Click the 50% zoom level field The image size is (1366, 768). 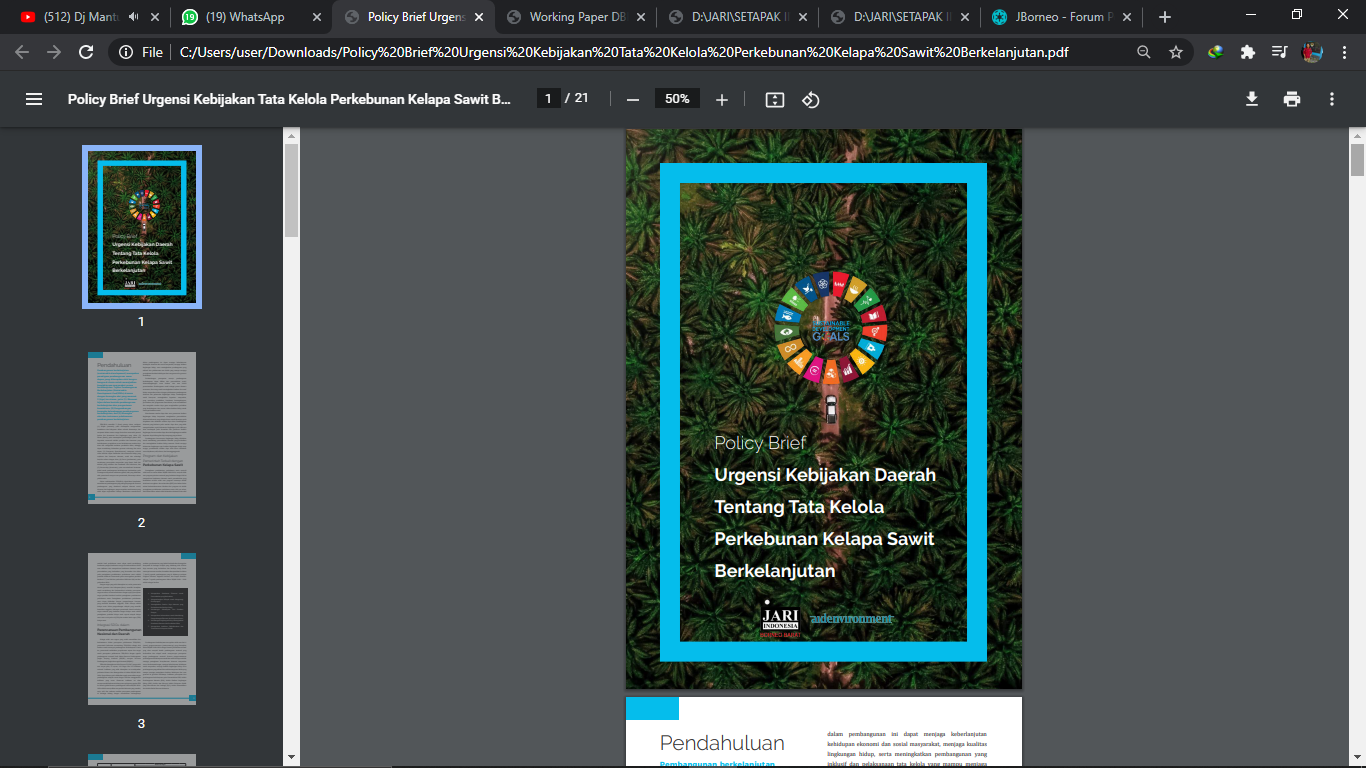[x=677, y=98]
